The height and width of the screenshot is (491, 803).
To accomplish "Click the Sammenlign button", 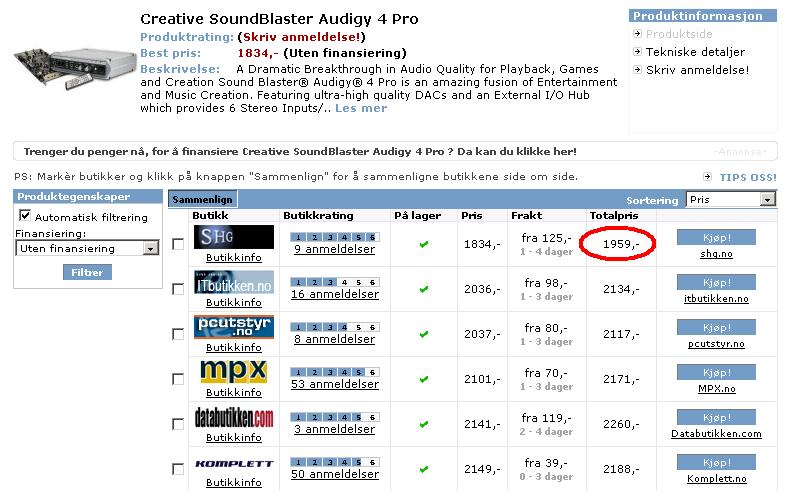I will [202, 199].
